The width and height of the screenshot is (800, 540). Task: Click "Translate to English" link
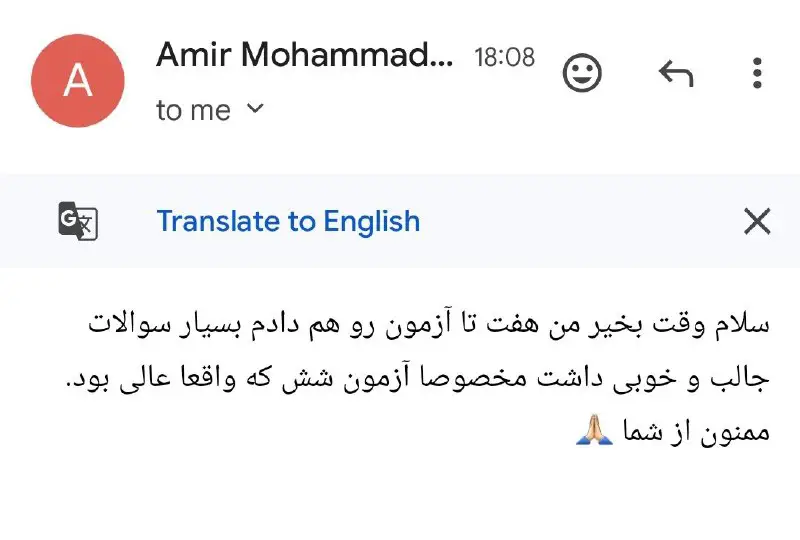[288, 221]
